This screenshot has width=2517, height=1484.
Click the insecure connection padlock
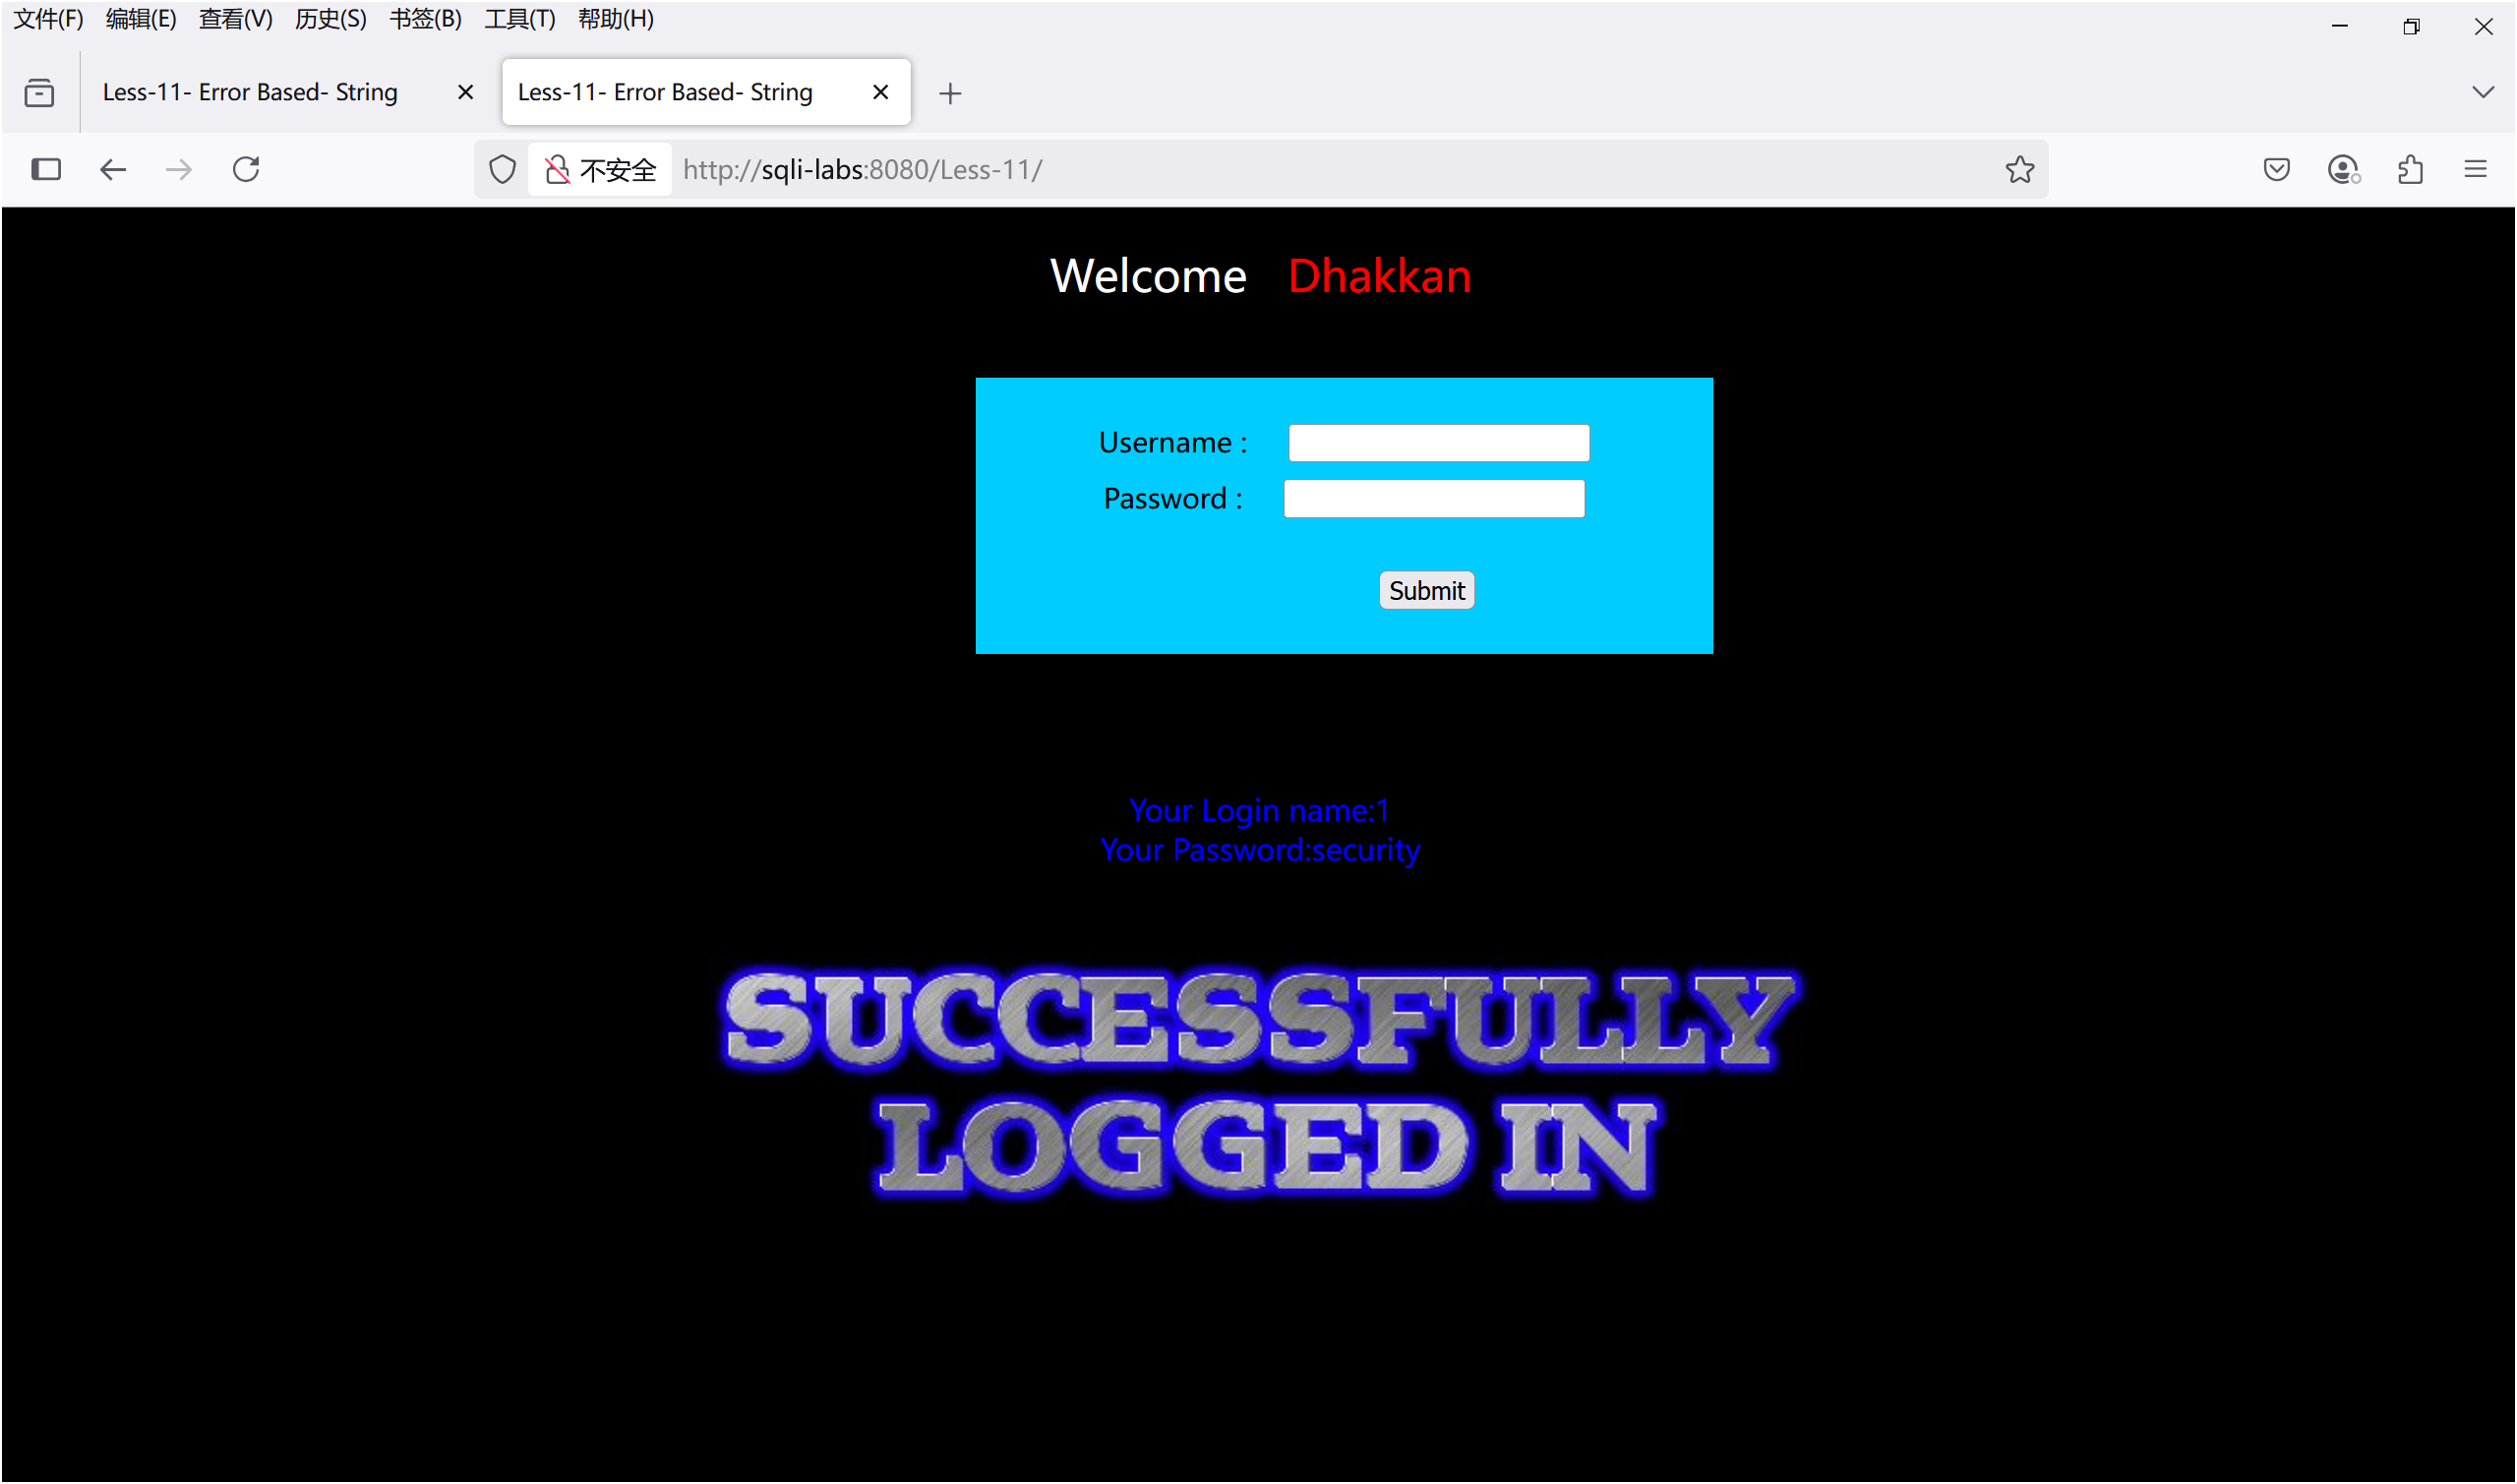coord(557,170)
